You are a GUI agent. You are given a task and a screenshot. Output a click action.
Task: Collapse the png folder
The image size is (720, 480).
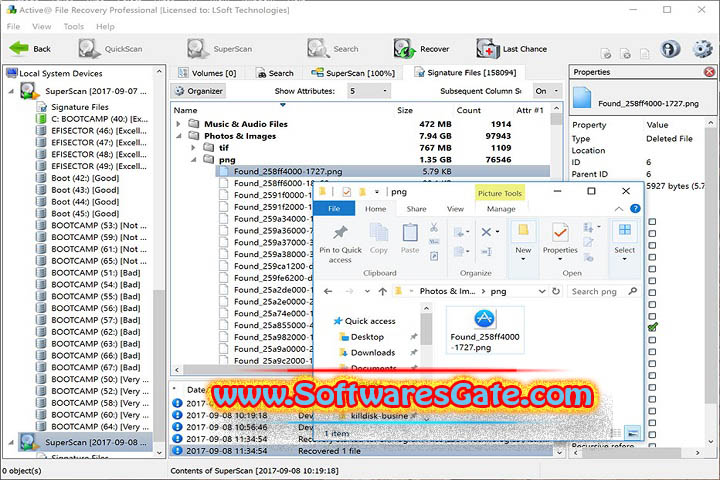pyautogui.click(x=193, y=160)
